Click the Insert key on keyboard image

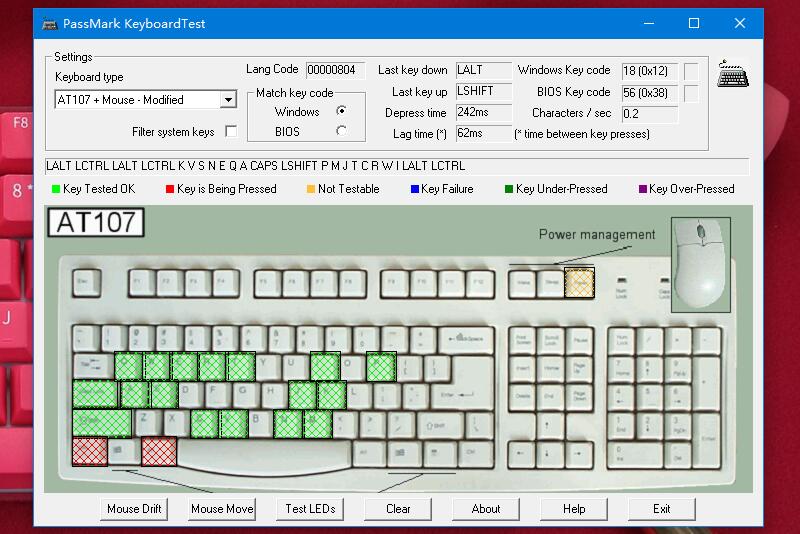(x=522, y=369)
